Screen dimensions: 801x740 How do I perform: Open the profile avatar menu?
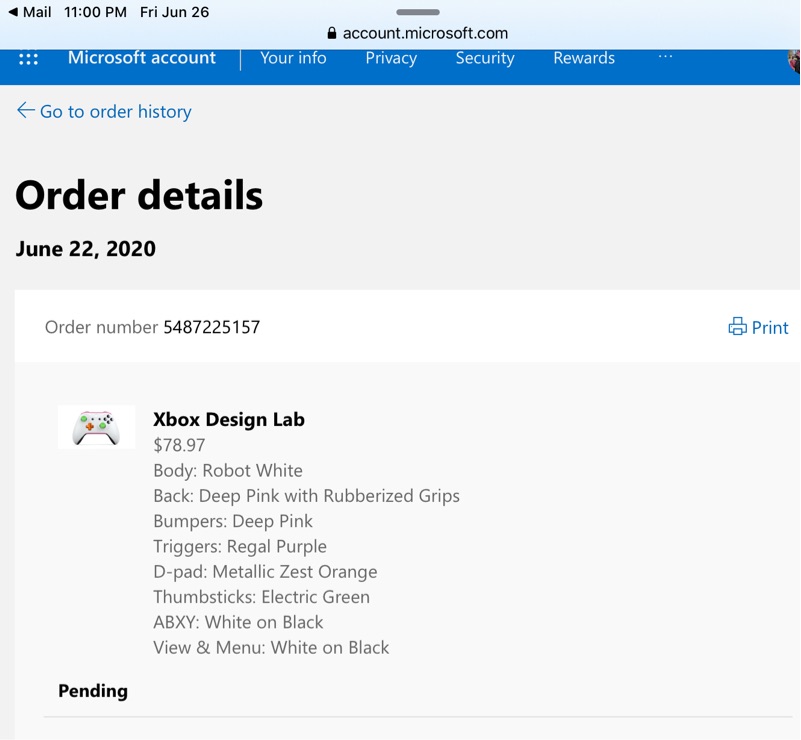pos(794,60)
